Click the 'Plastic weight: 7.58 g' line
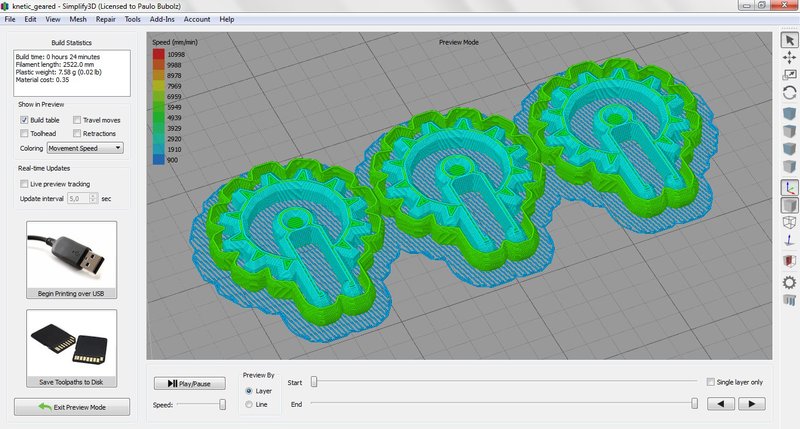The width and height of the screenshot is (800, 429). click(x=59, y=72)
